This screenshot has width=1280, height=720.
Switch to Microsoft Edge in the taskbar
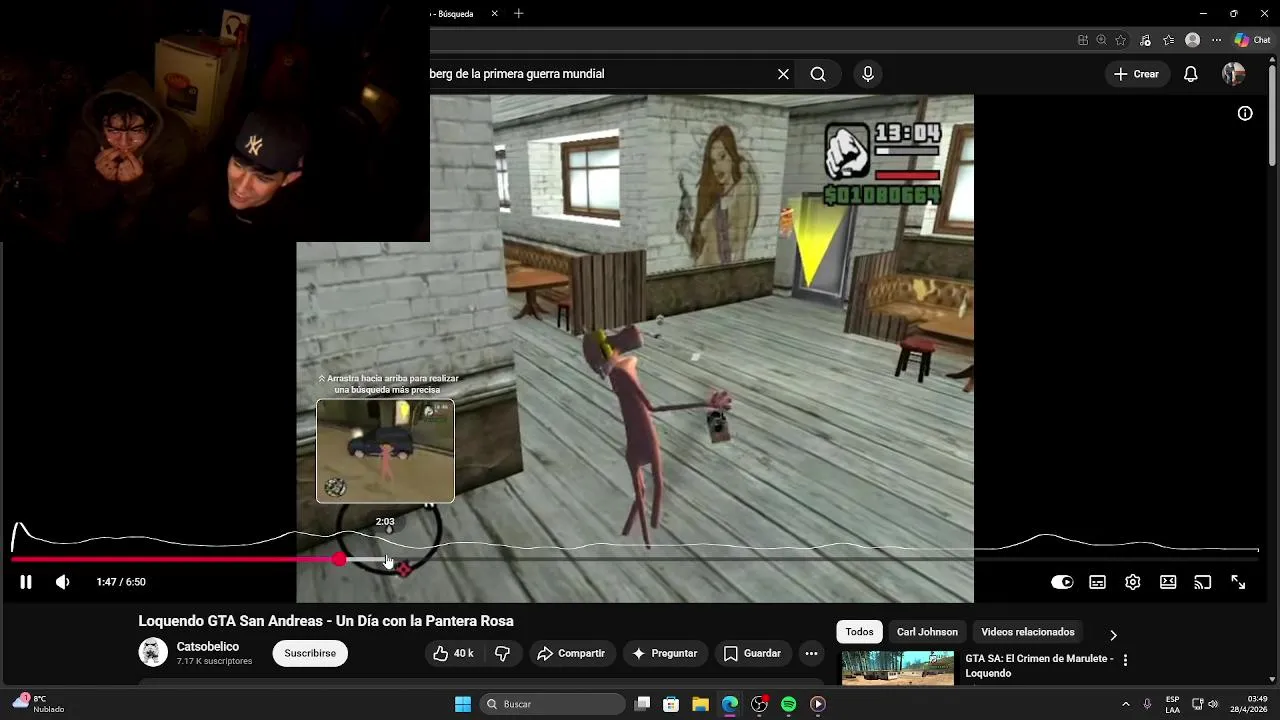[730, 704]
